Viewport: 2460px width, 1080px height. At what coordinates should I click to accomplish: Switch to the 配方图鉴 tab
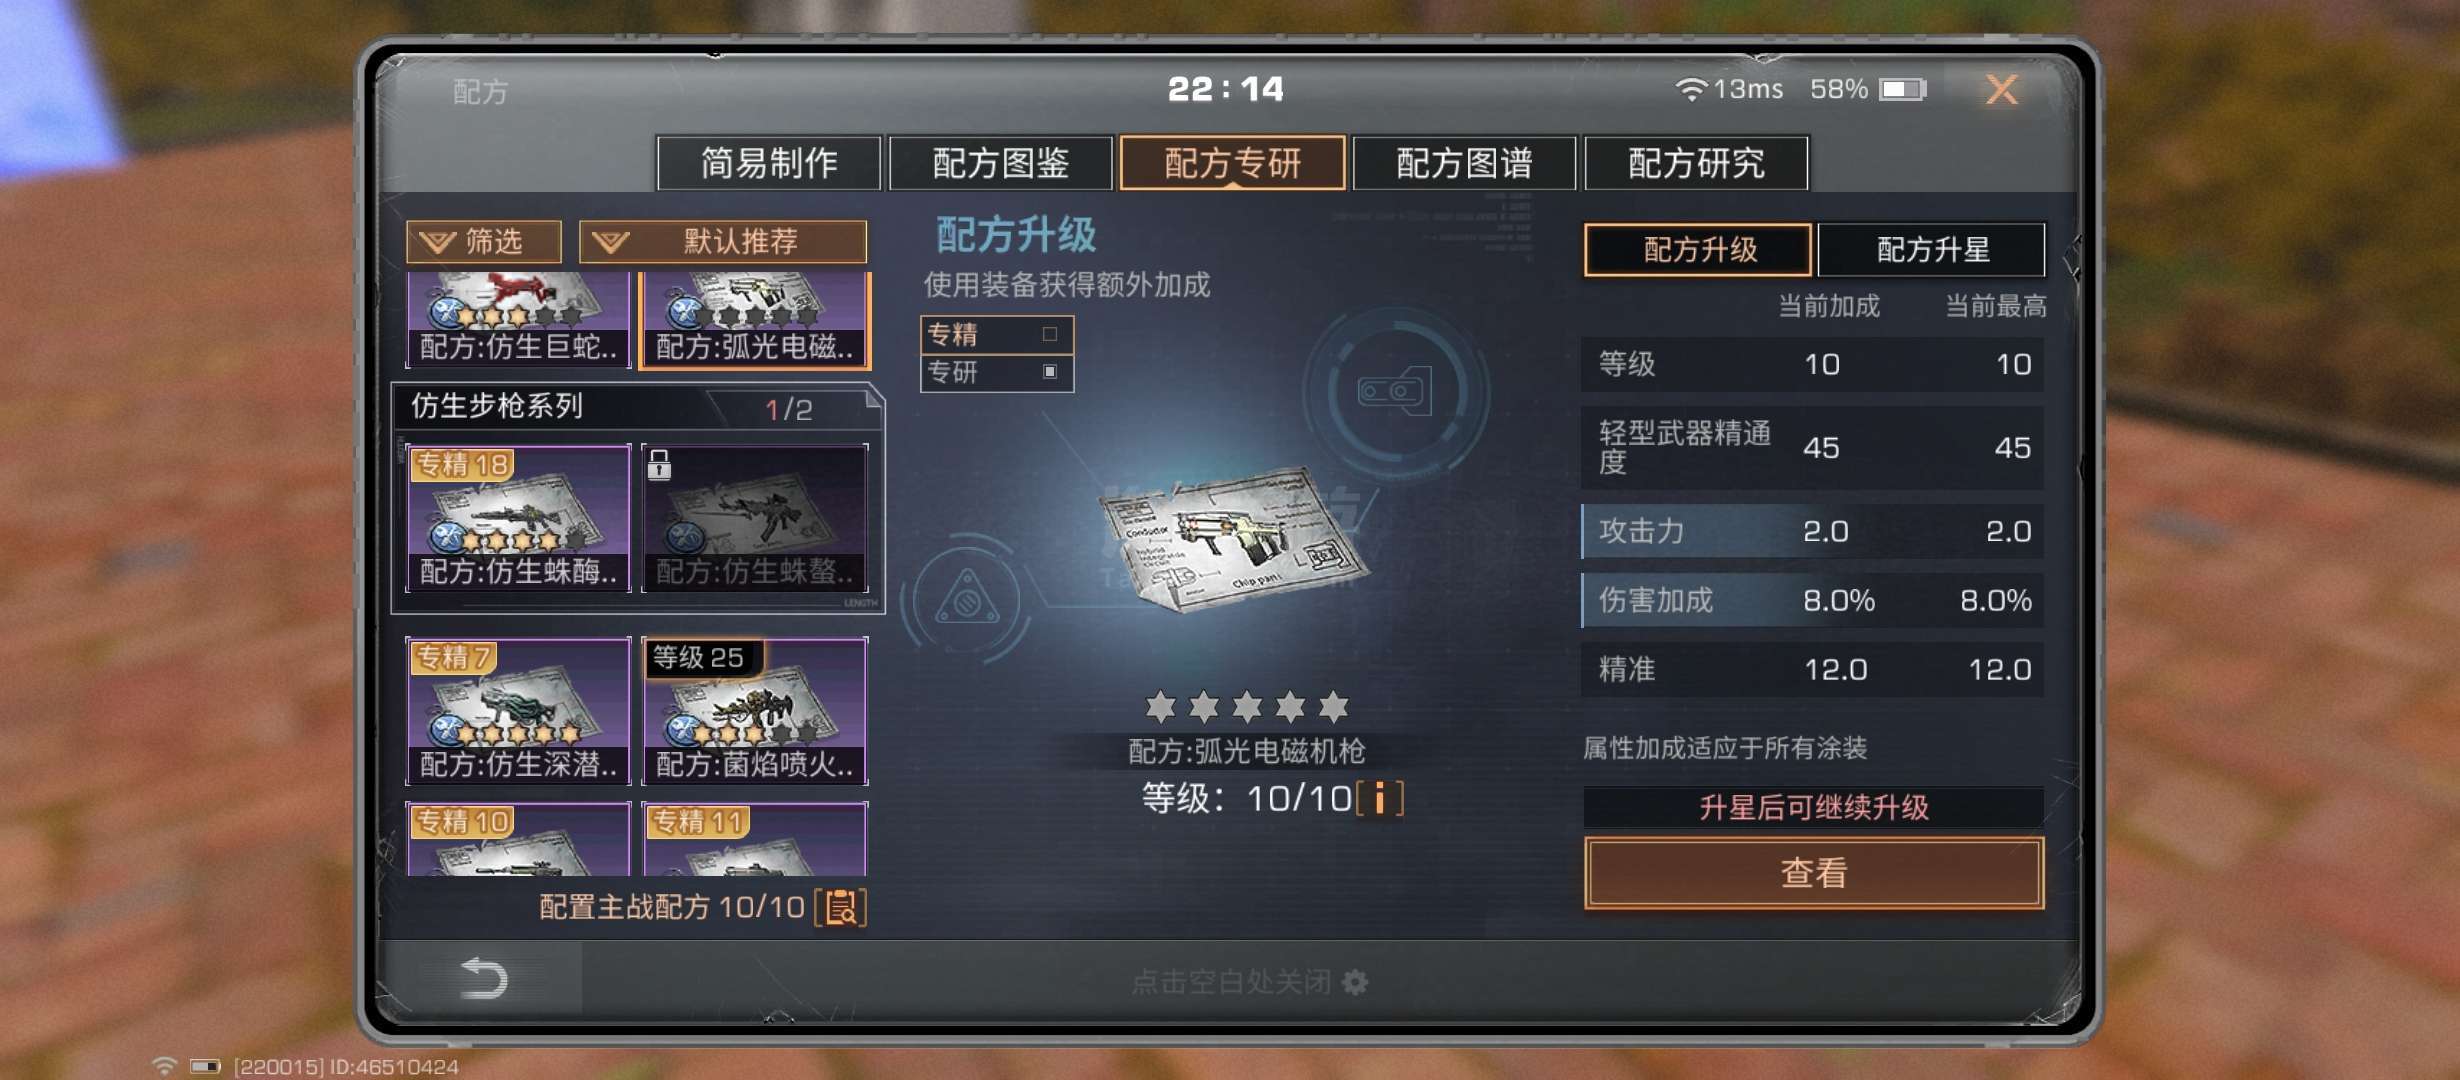[1000, 162]
